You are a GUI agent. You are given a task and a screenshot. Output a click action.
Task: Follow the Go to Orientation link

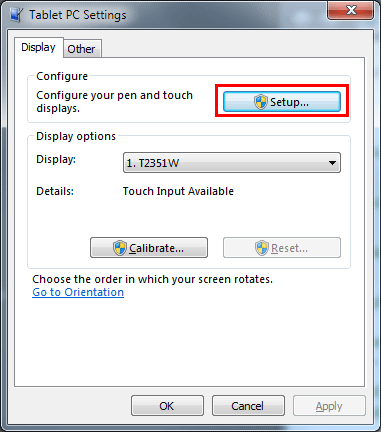(x=78, y=292)
